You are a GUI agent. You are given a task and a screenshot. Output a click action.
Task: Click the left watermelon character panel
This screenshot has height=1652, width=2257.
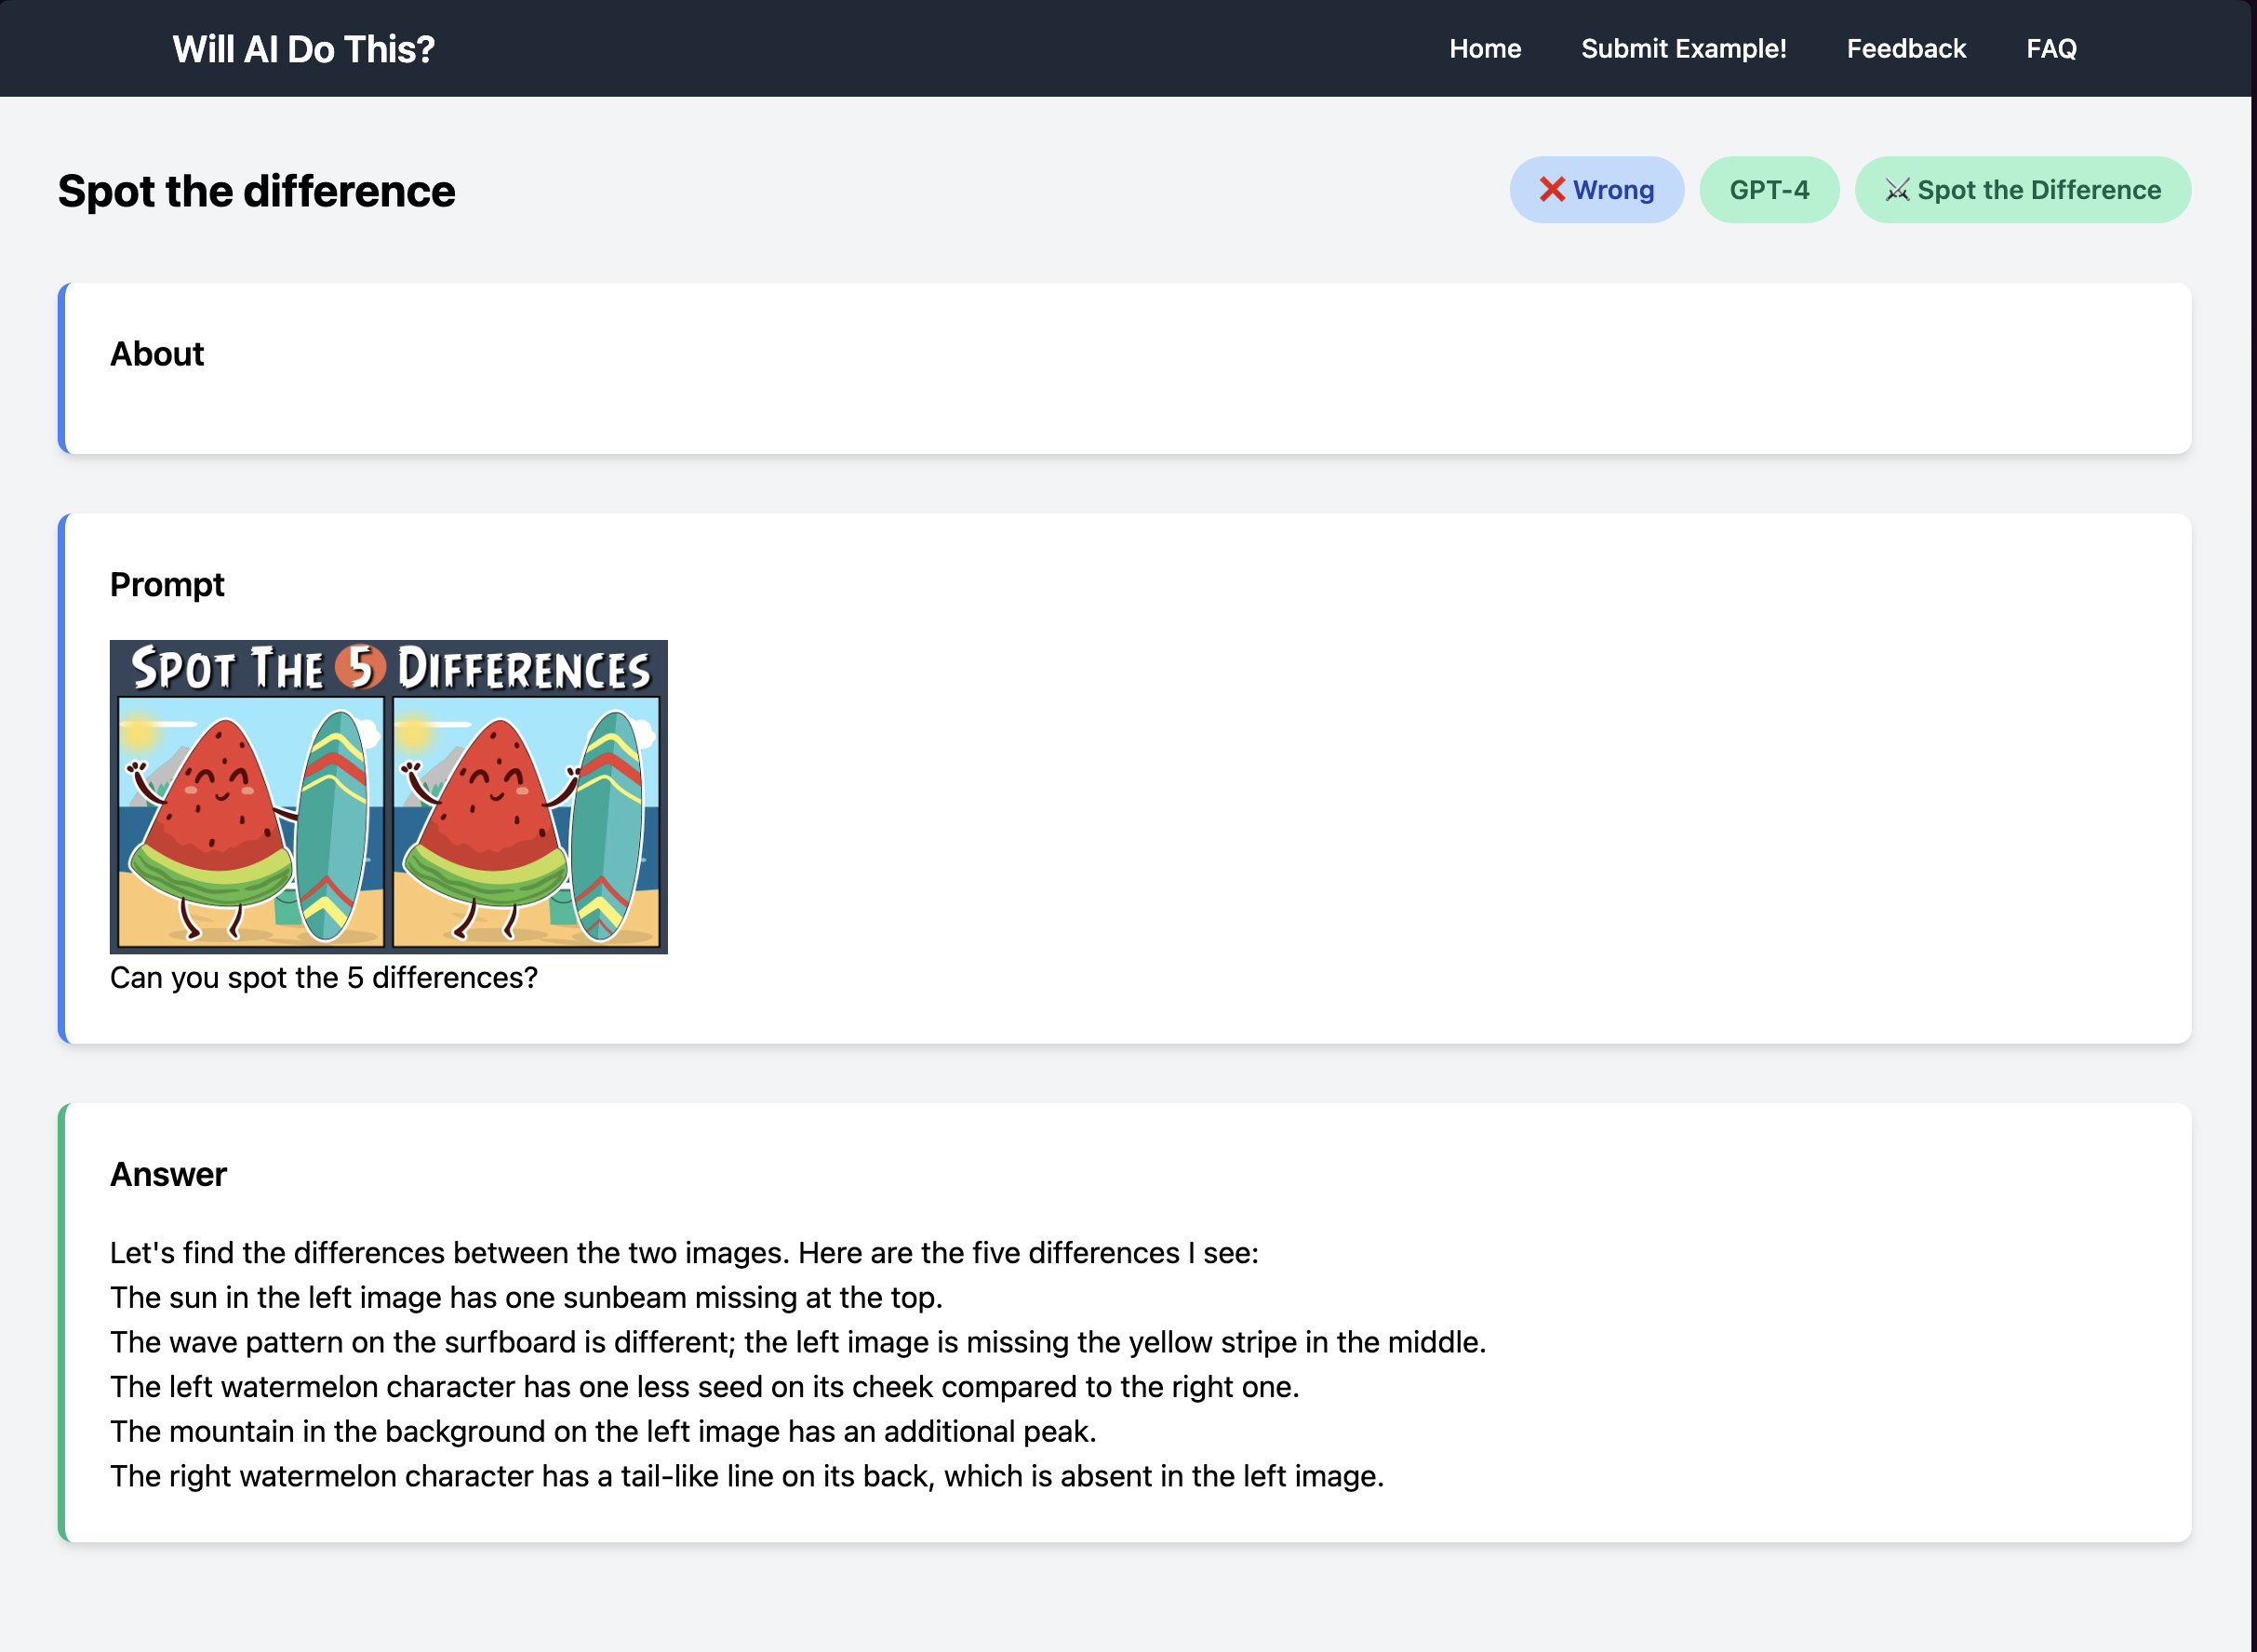tap(250, 821)
